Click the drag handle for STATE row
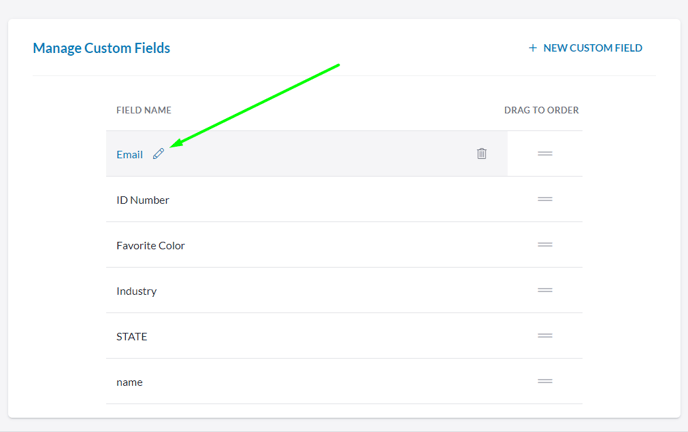The image size is (688, 432). pyautogui.click(x=545, y=336)
